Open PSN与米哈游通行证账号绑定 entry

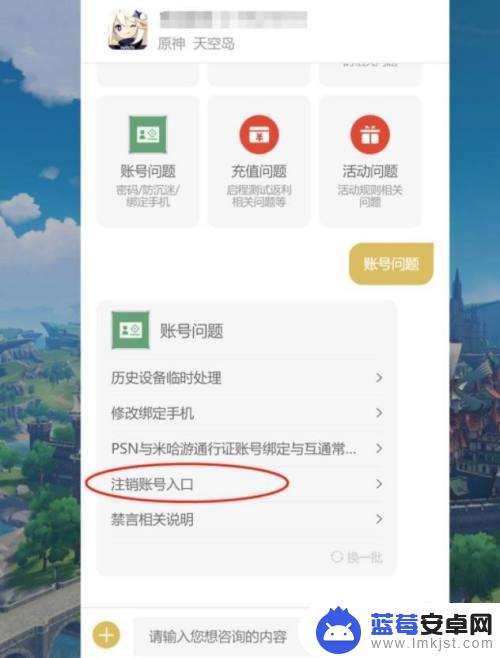tap(247, 449)
